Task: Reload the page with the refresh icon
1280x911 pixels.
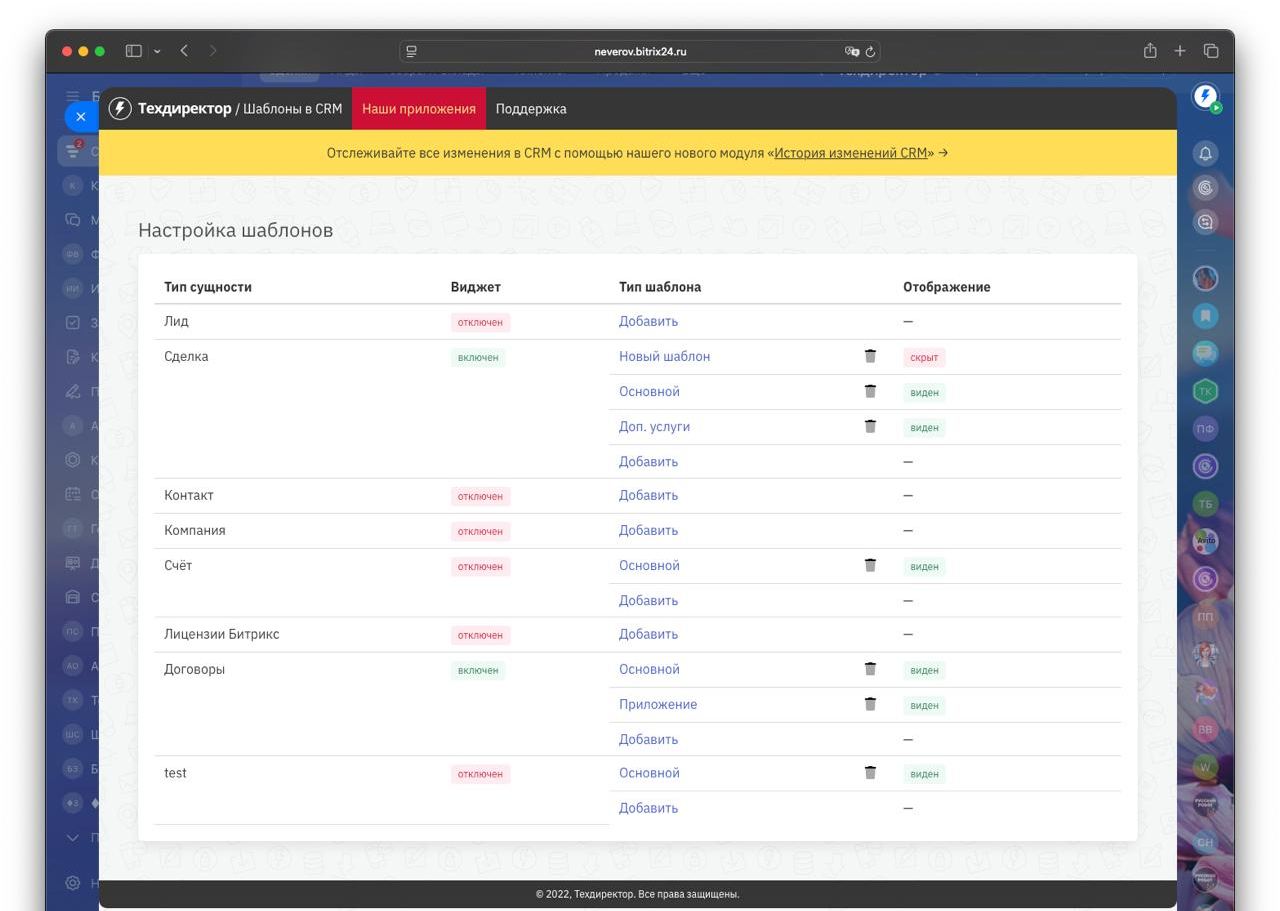Action: click(x=871, y=52)
